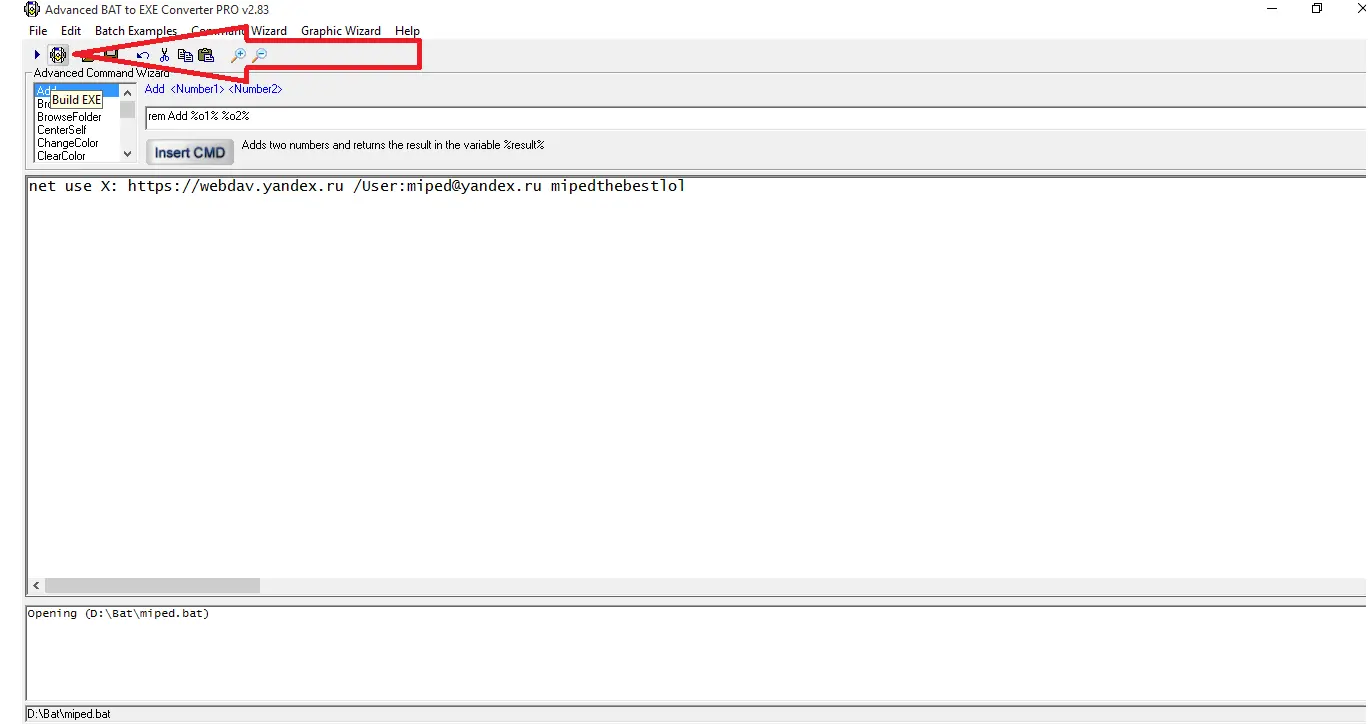This screenshot has width=1368, height=724.
Task: Open the Graphic Wizard menu
Action: 341,31
